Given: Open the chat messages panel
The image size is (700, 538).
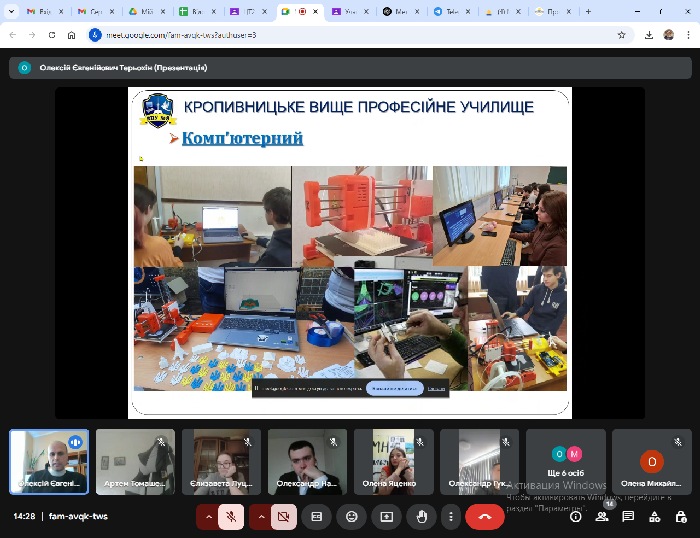Looking at the screenshot, I should (x=628, y=516).
